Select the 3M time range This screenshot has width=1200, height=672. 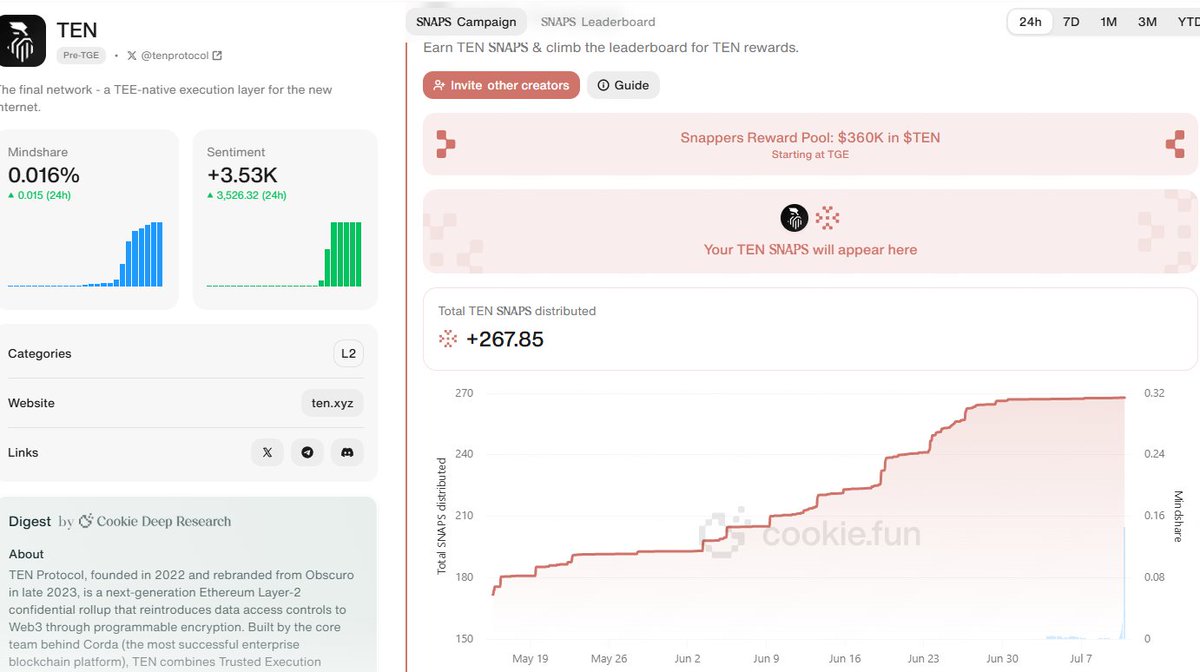1147,22
